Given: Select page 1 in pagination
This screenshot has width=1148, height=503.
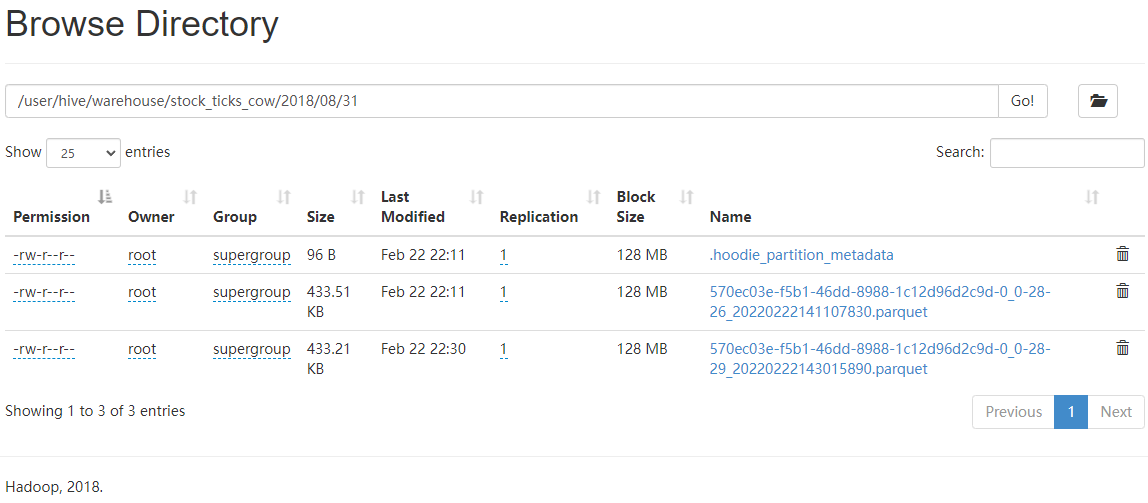Looking at the screenshot, I should [x=1071, y=412].
